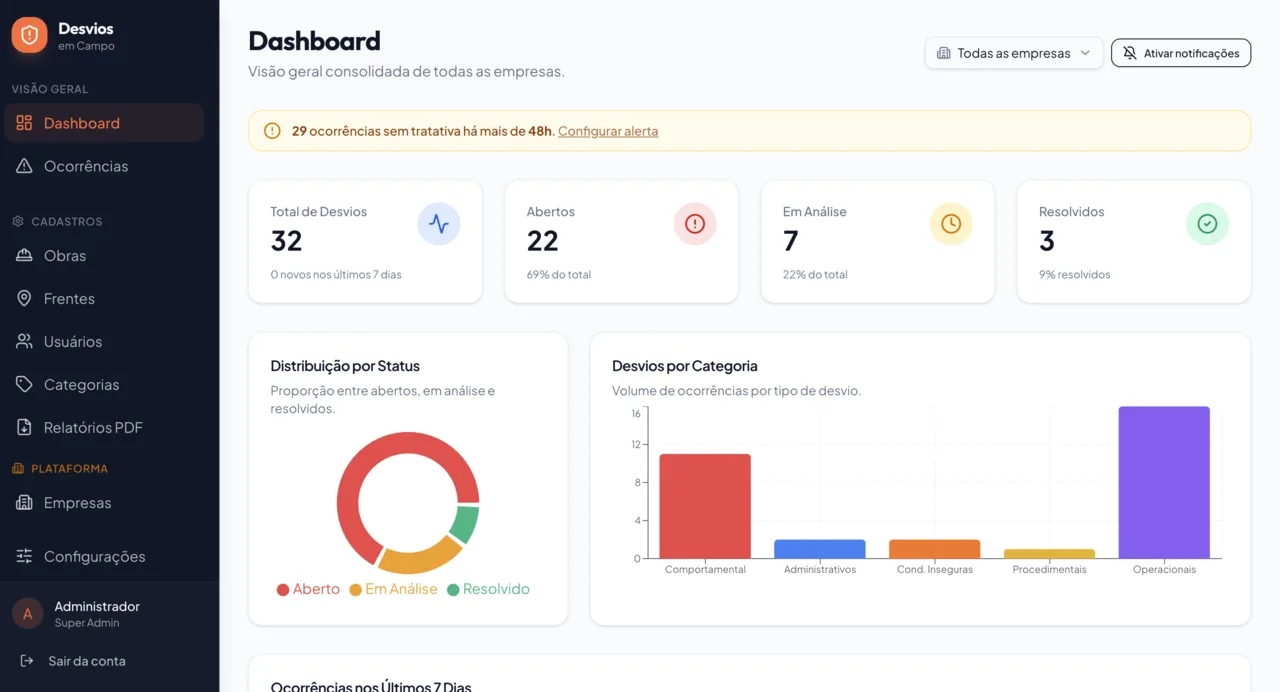Click the orange Cond. Inseguras bar

tap(935, 549)
